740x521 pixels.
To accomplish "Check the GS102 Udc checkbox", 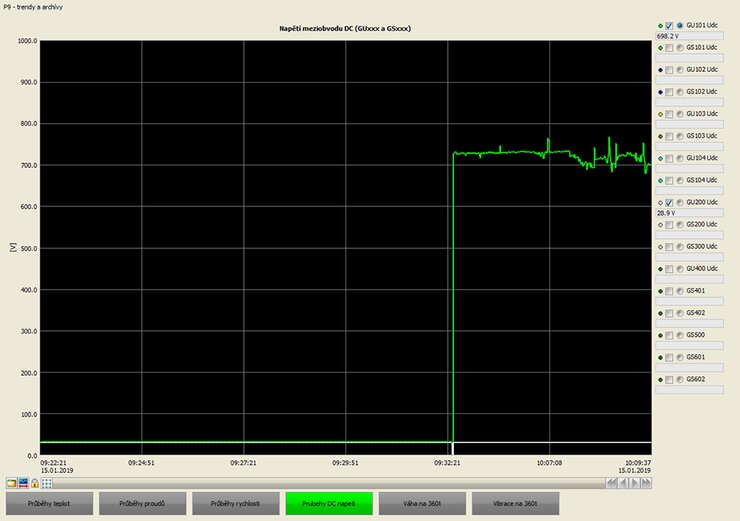I will click(669, 92).
